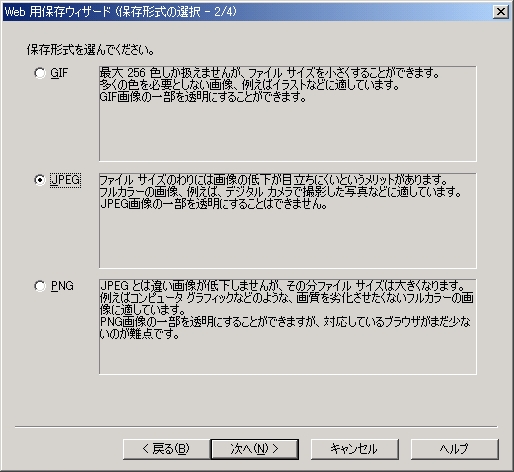Go back with the 戻る(B) button
The image size is (514, 472).
(x=166, y=449)
